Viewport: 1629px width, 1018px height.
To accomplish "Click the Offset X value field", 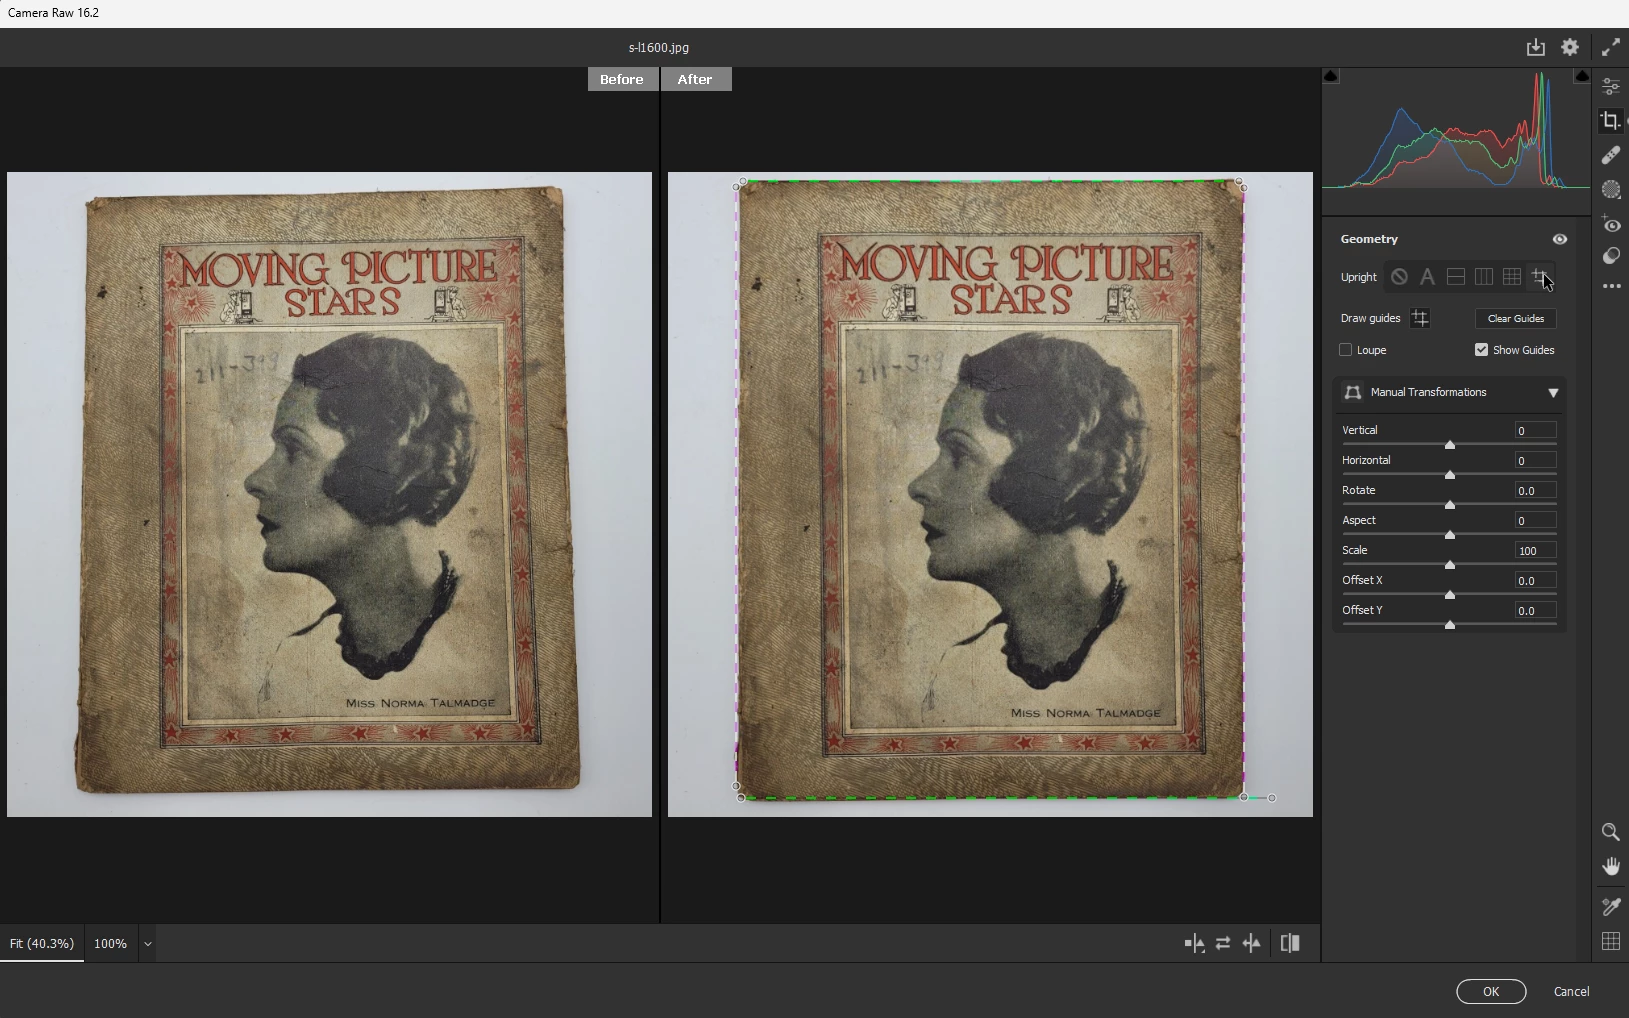I will coord(1535,580).
